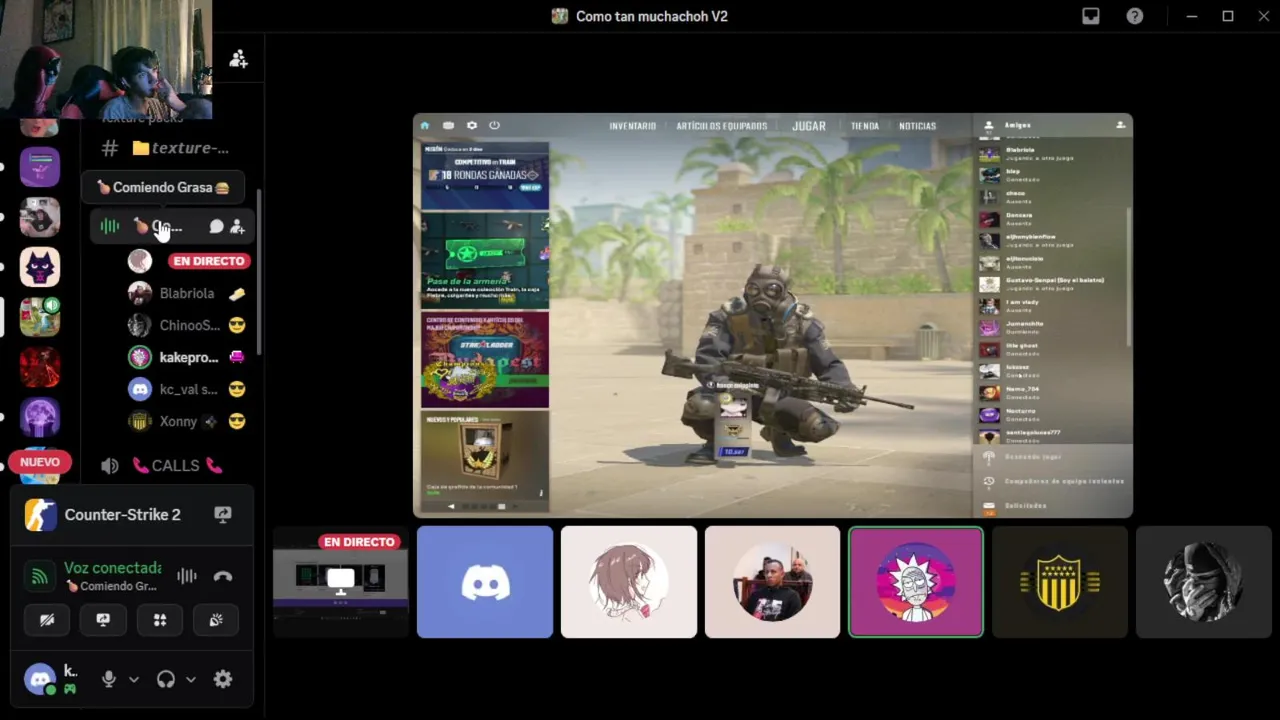Select user ChinooS in voice channel
The image size is (1280, 720).
(187, 325)
